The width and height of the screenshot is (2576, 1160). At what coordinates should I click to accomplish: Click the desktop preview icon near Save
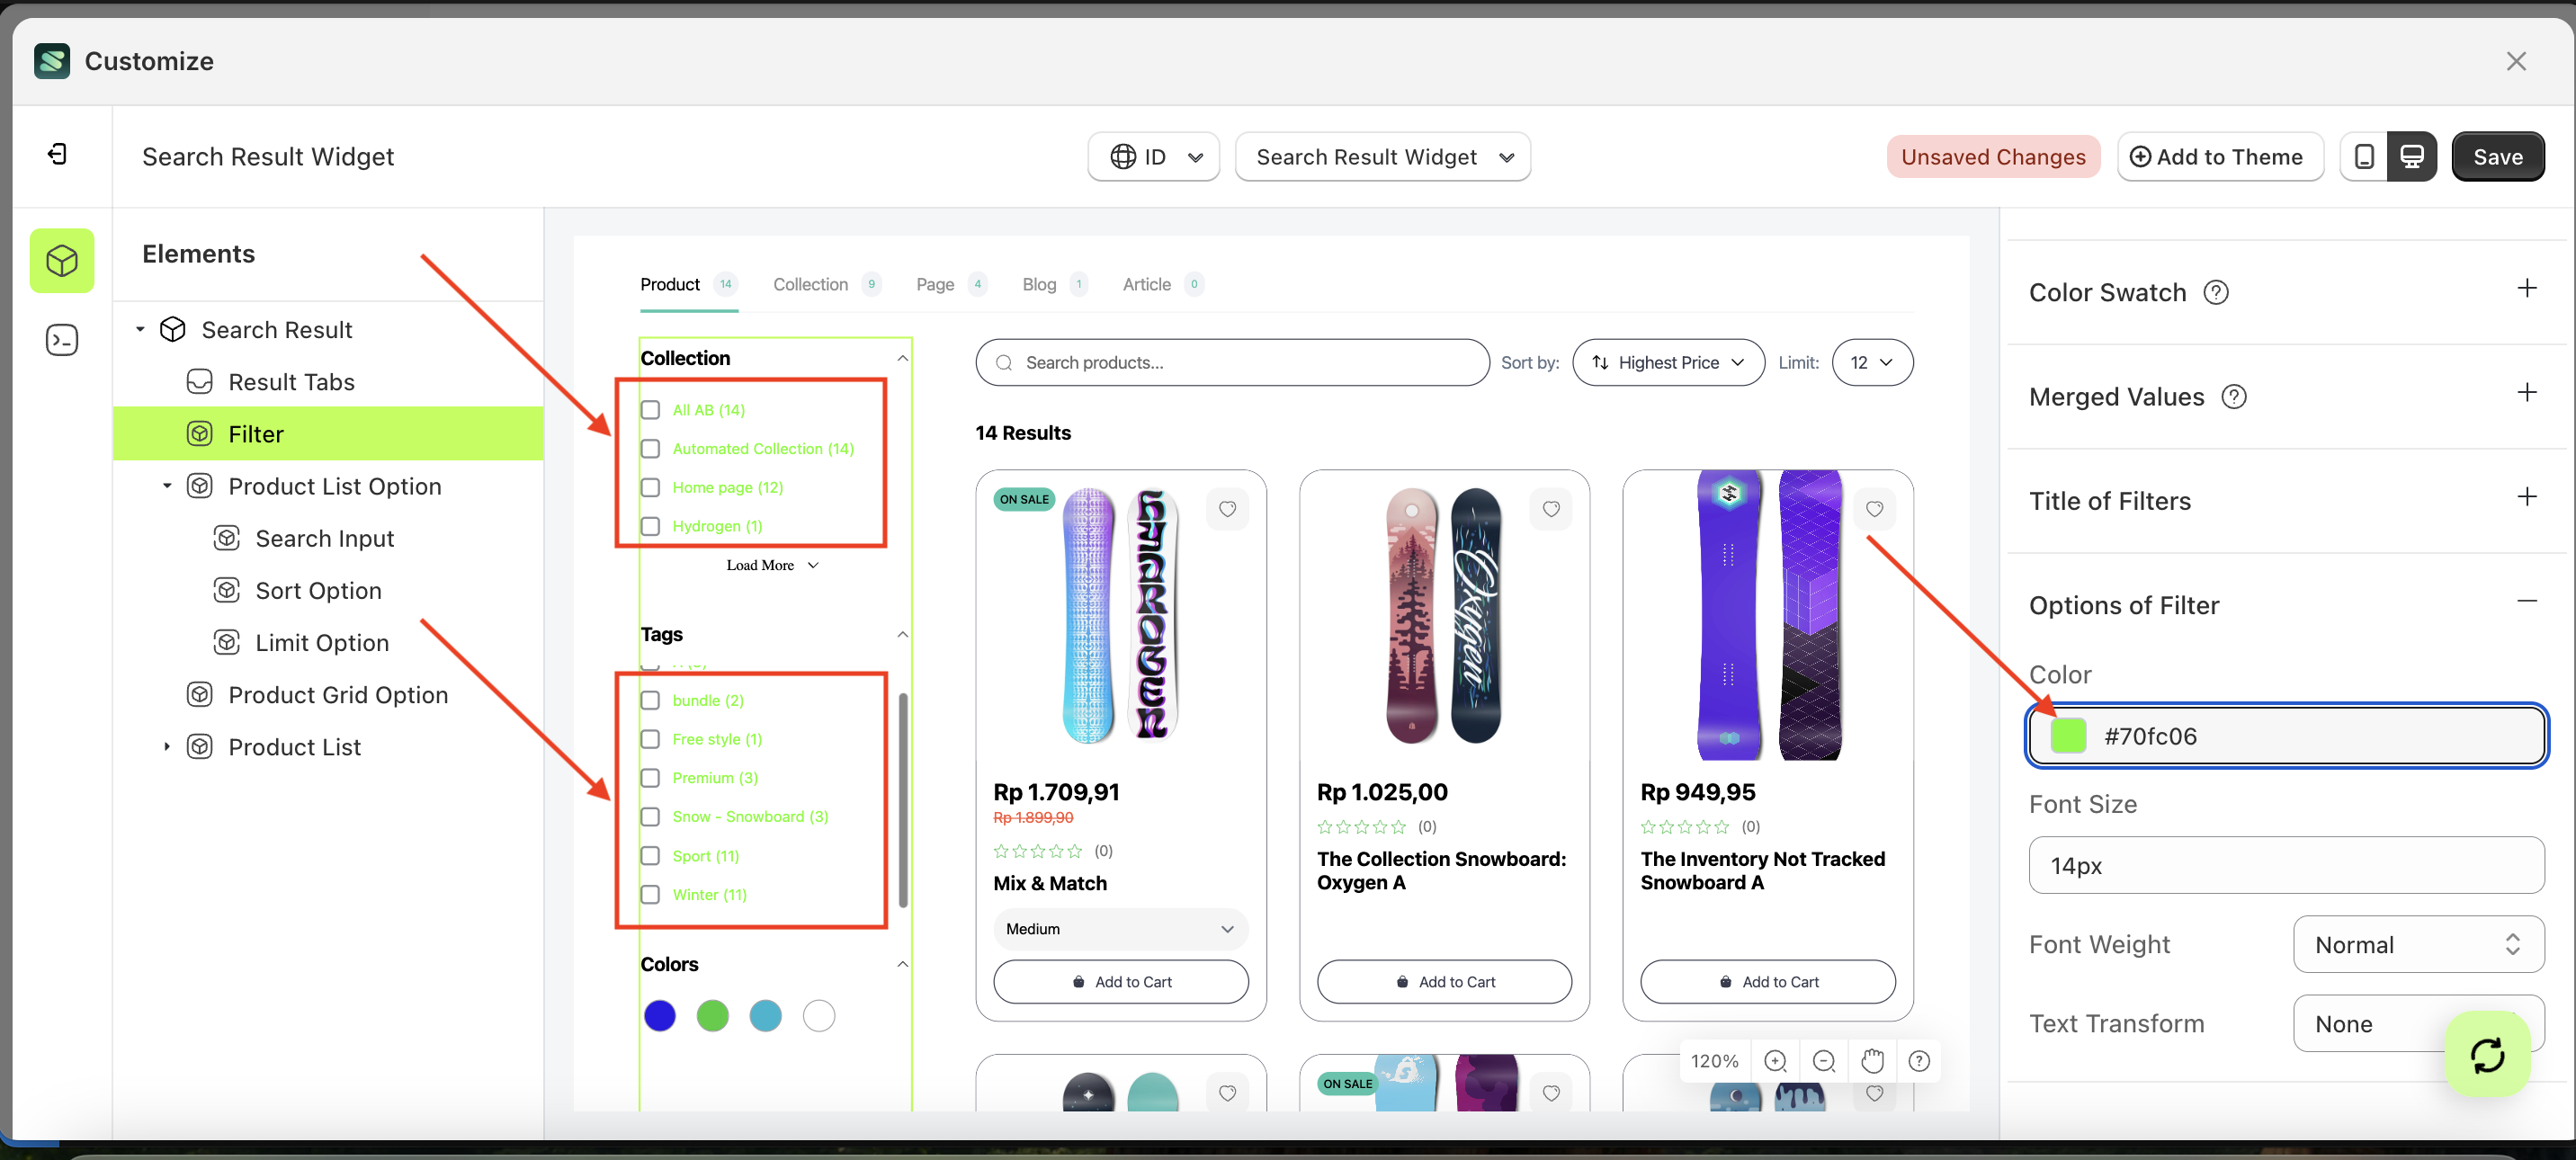[x=2413, y=156]
